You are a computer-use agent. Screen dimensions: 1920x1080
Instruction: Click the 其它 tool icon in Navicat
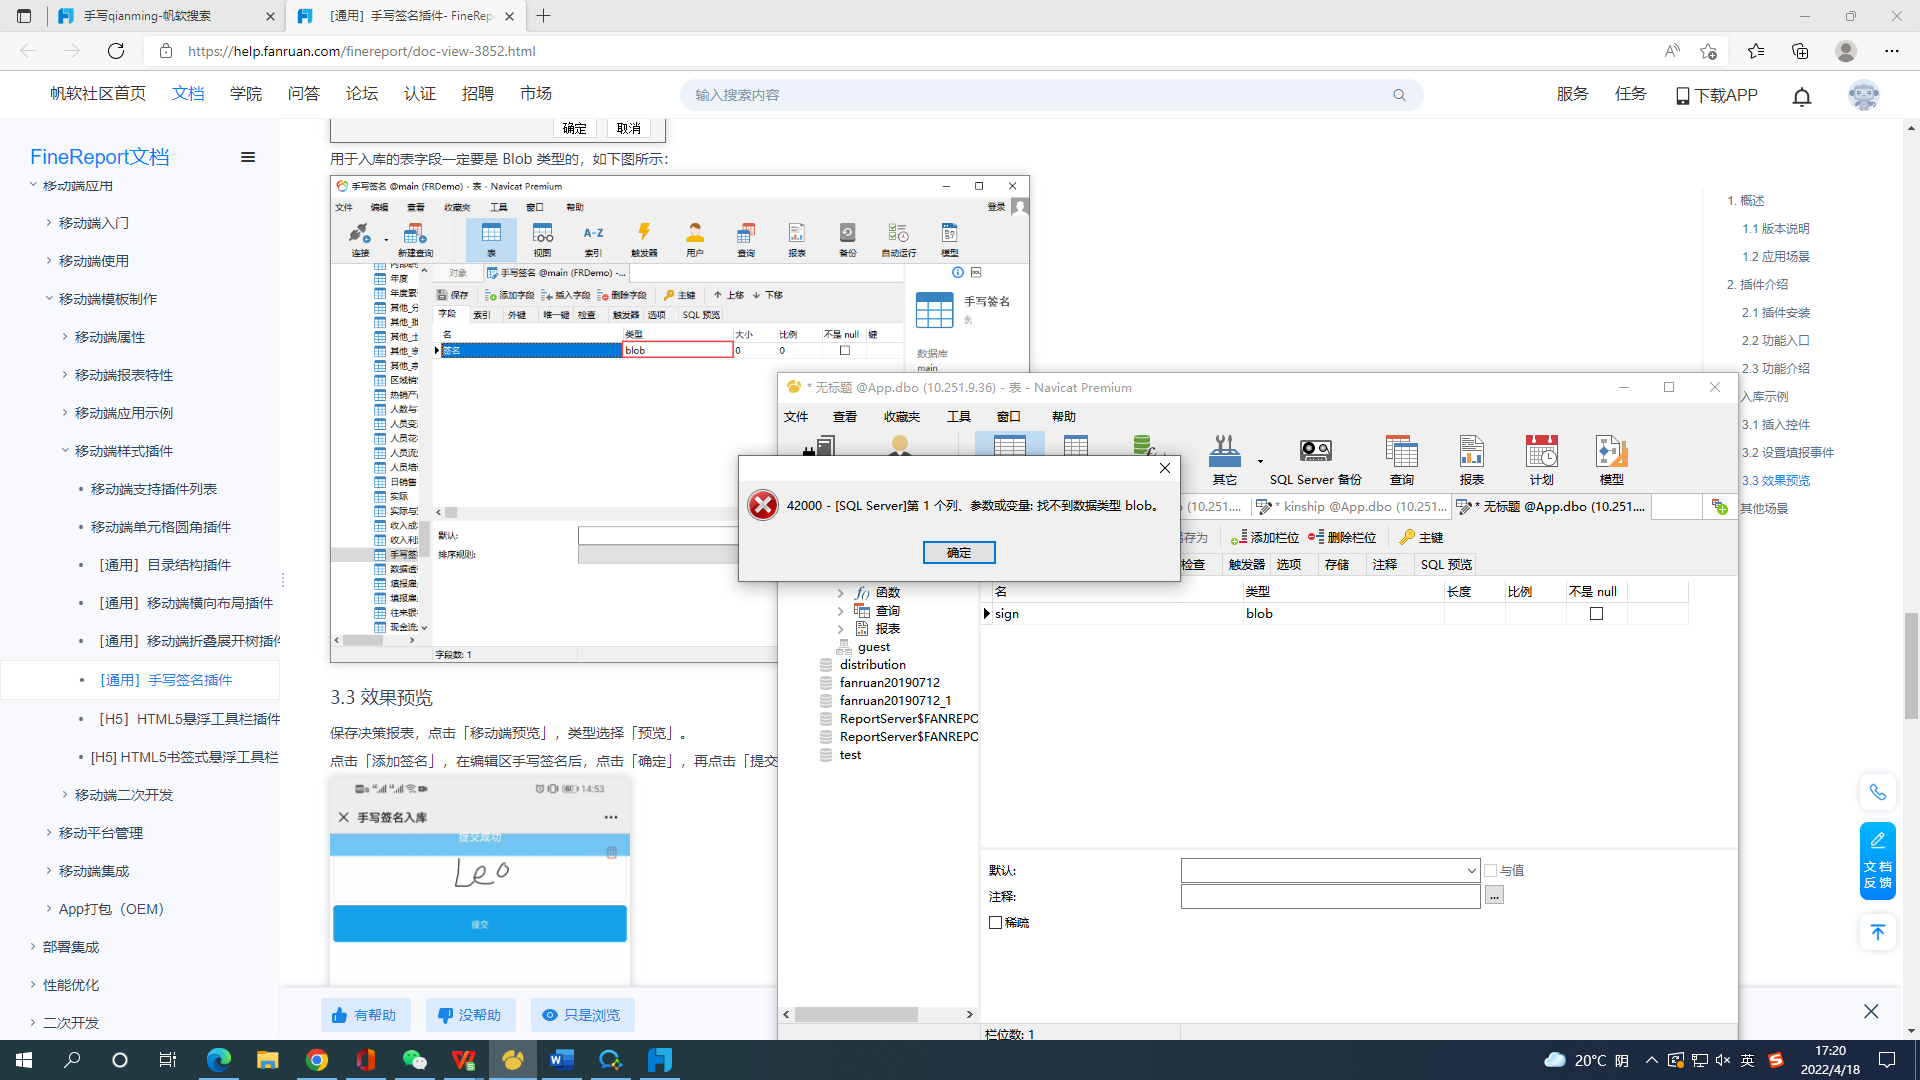(x=1224, y=462)
